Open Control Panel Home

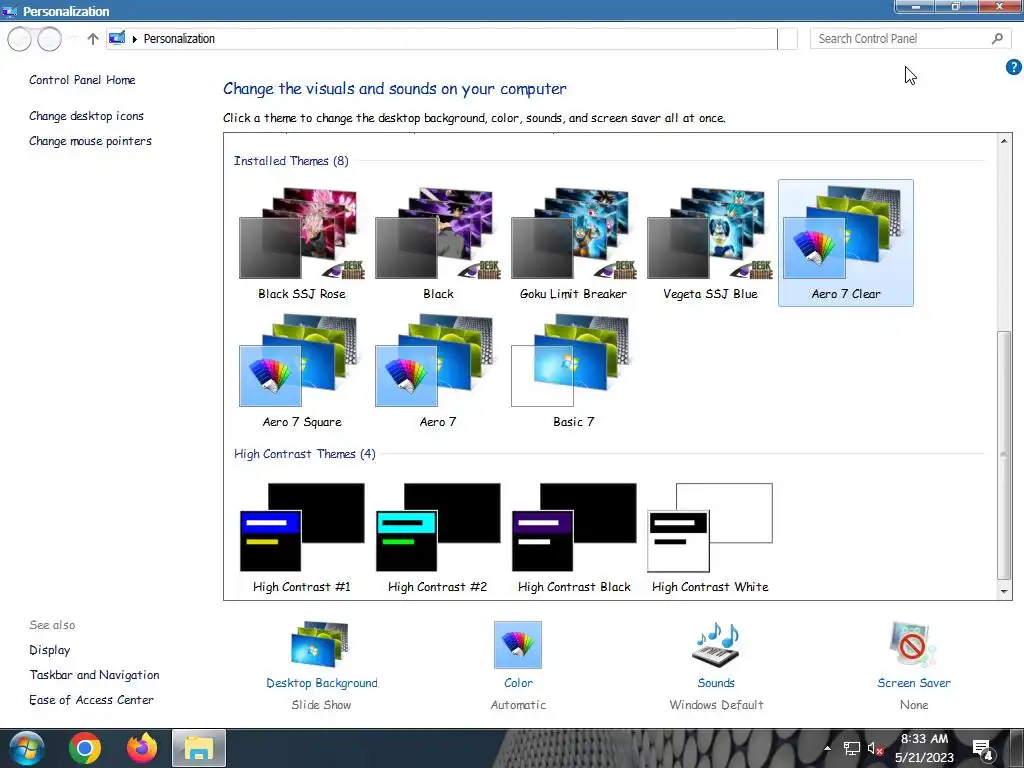pyautogui.click(x=82, y=80)
